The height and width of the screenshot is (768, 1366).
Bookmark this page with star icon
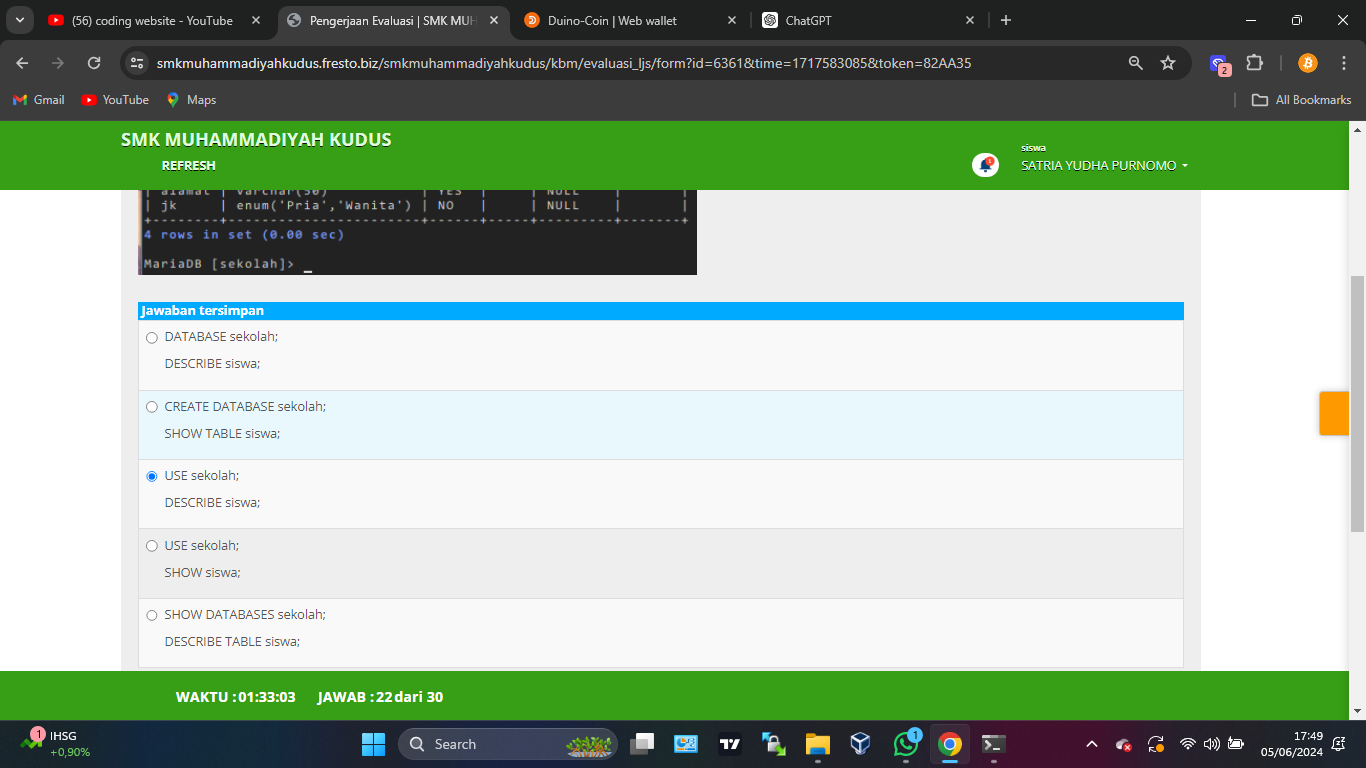pyautogui.click(x=1168, y=63)
